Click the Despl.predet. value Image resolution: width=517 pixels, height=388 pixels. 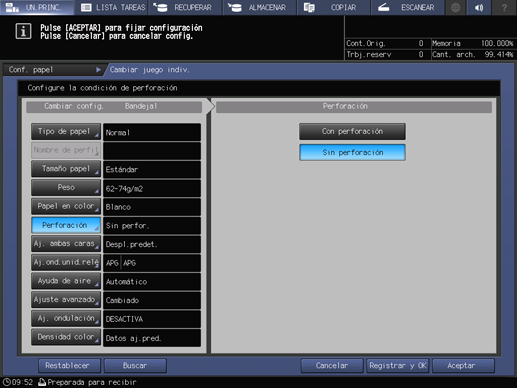point(152,244)
